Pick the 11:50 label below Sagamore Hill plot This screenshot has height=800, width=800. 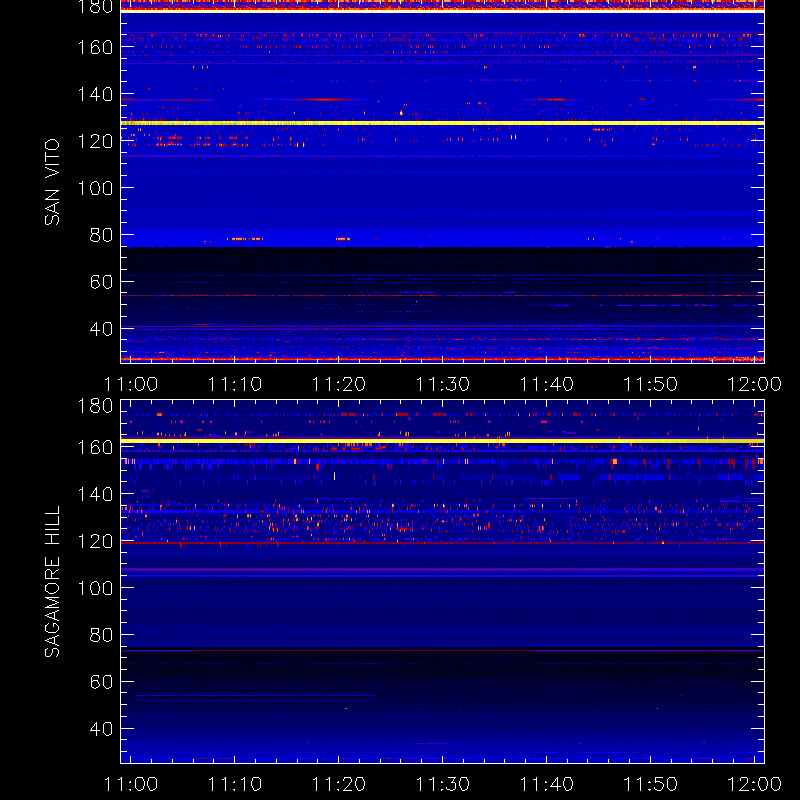651,784
